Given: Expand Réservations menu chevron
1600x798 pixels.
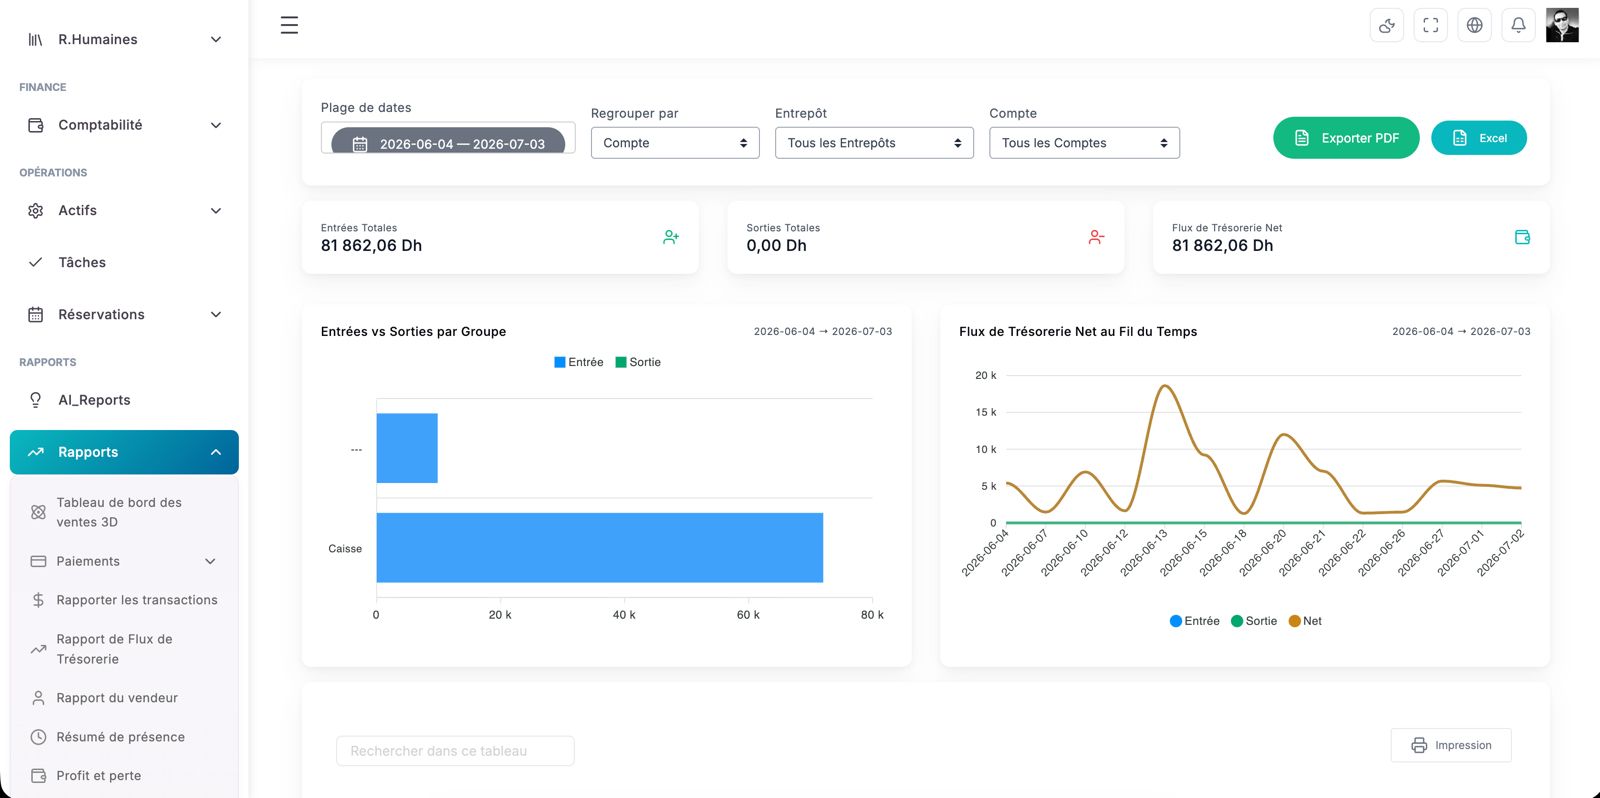Looking at the screenshot, I should pyautogui.click(x=215, y=314).
